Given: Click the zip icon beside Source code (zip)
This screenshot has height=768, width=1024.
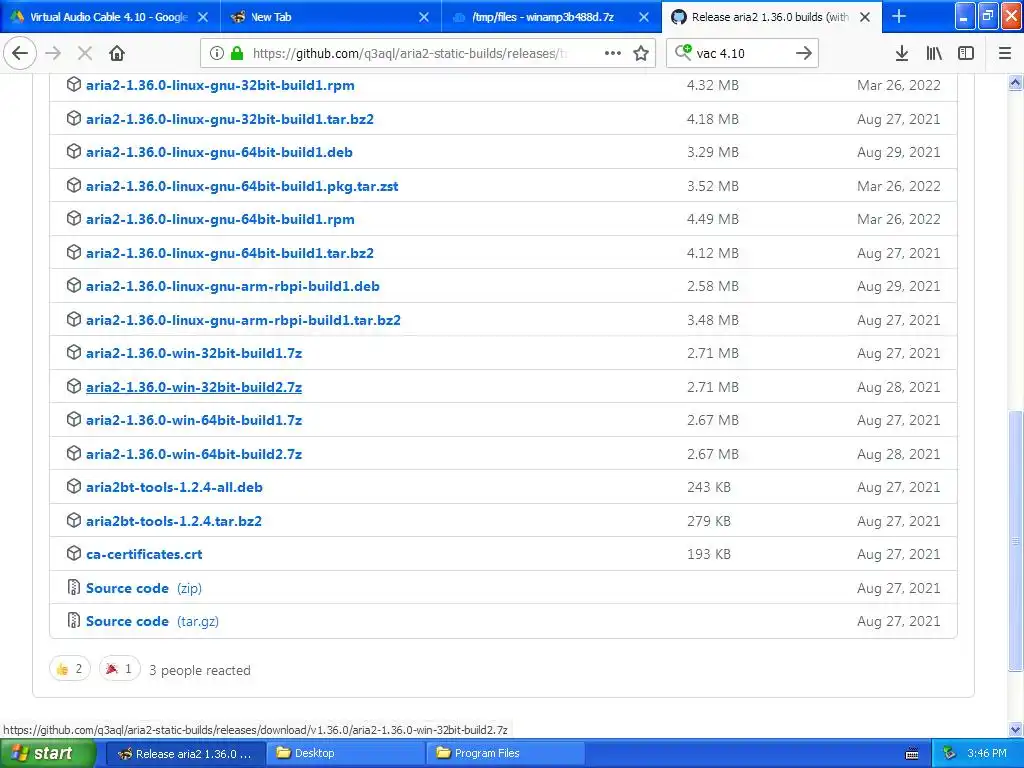Looking at the screenshot, I should pos(74,587).
